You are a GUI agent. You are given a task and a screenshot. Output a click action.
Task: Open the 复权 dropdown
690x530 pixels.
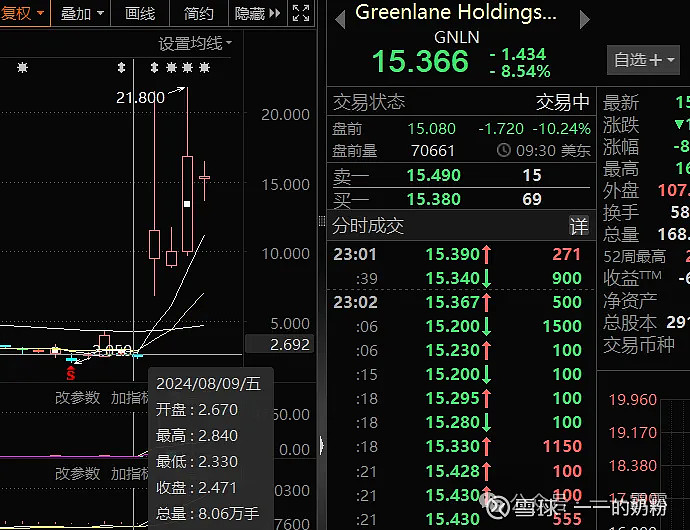click(x=23, y=13)
